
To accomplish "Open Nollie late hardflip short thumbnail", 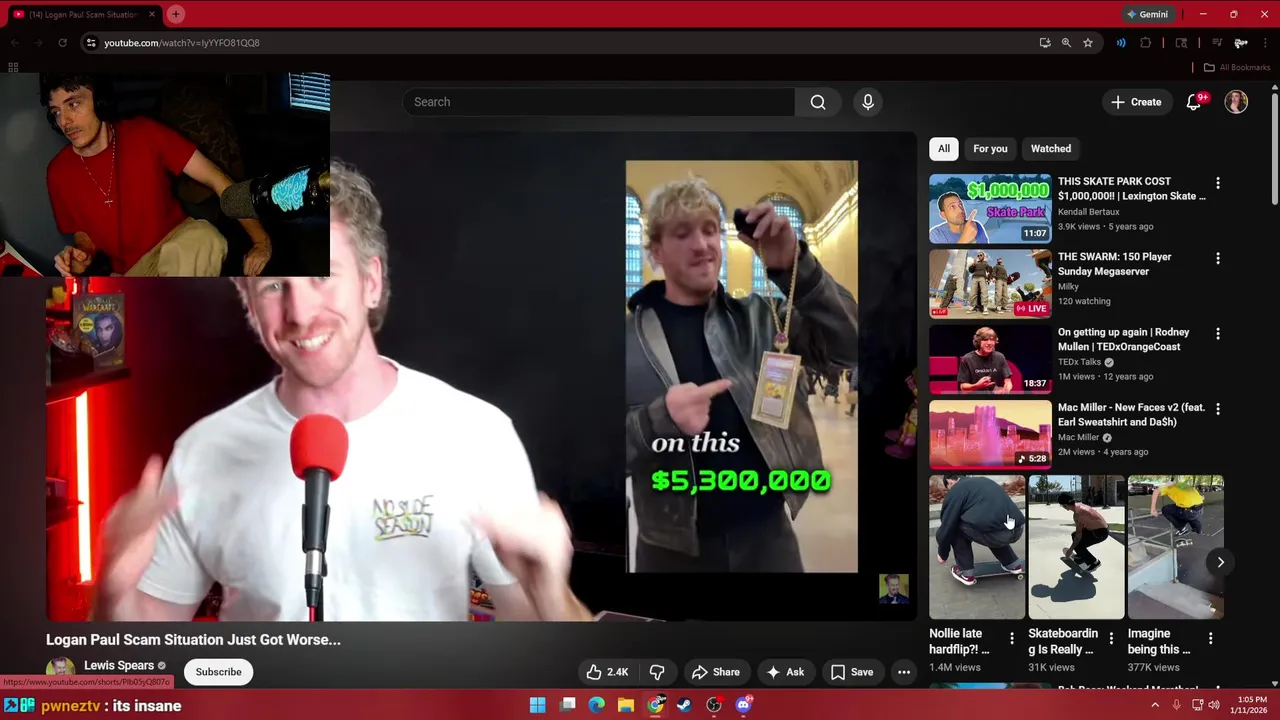I will tap(977, 547).
